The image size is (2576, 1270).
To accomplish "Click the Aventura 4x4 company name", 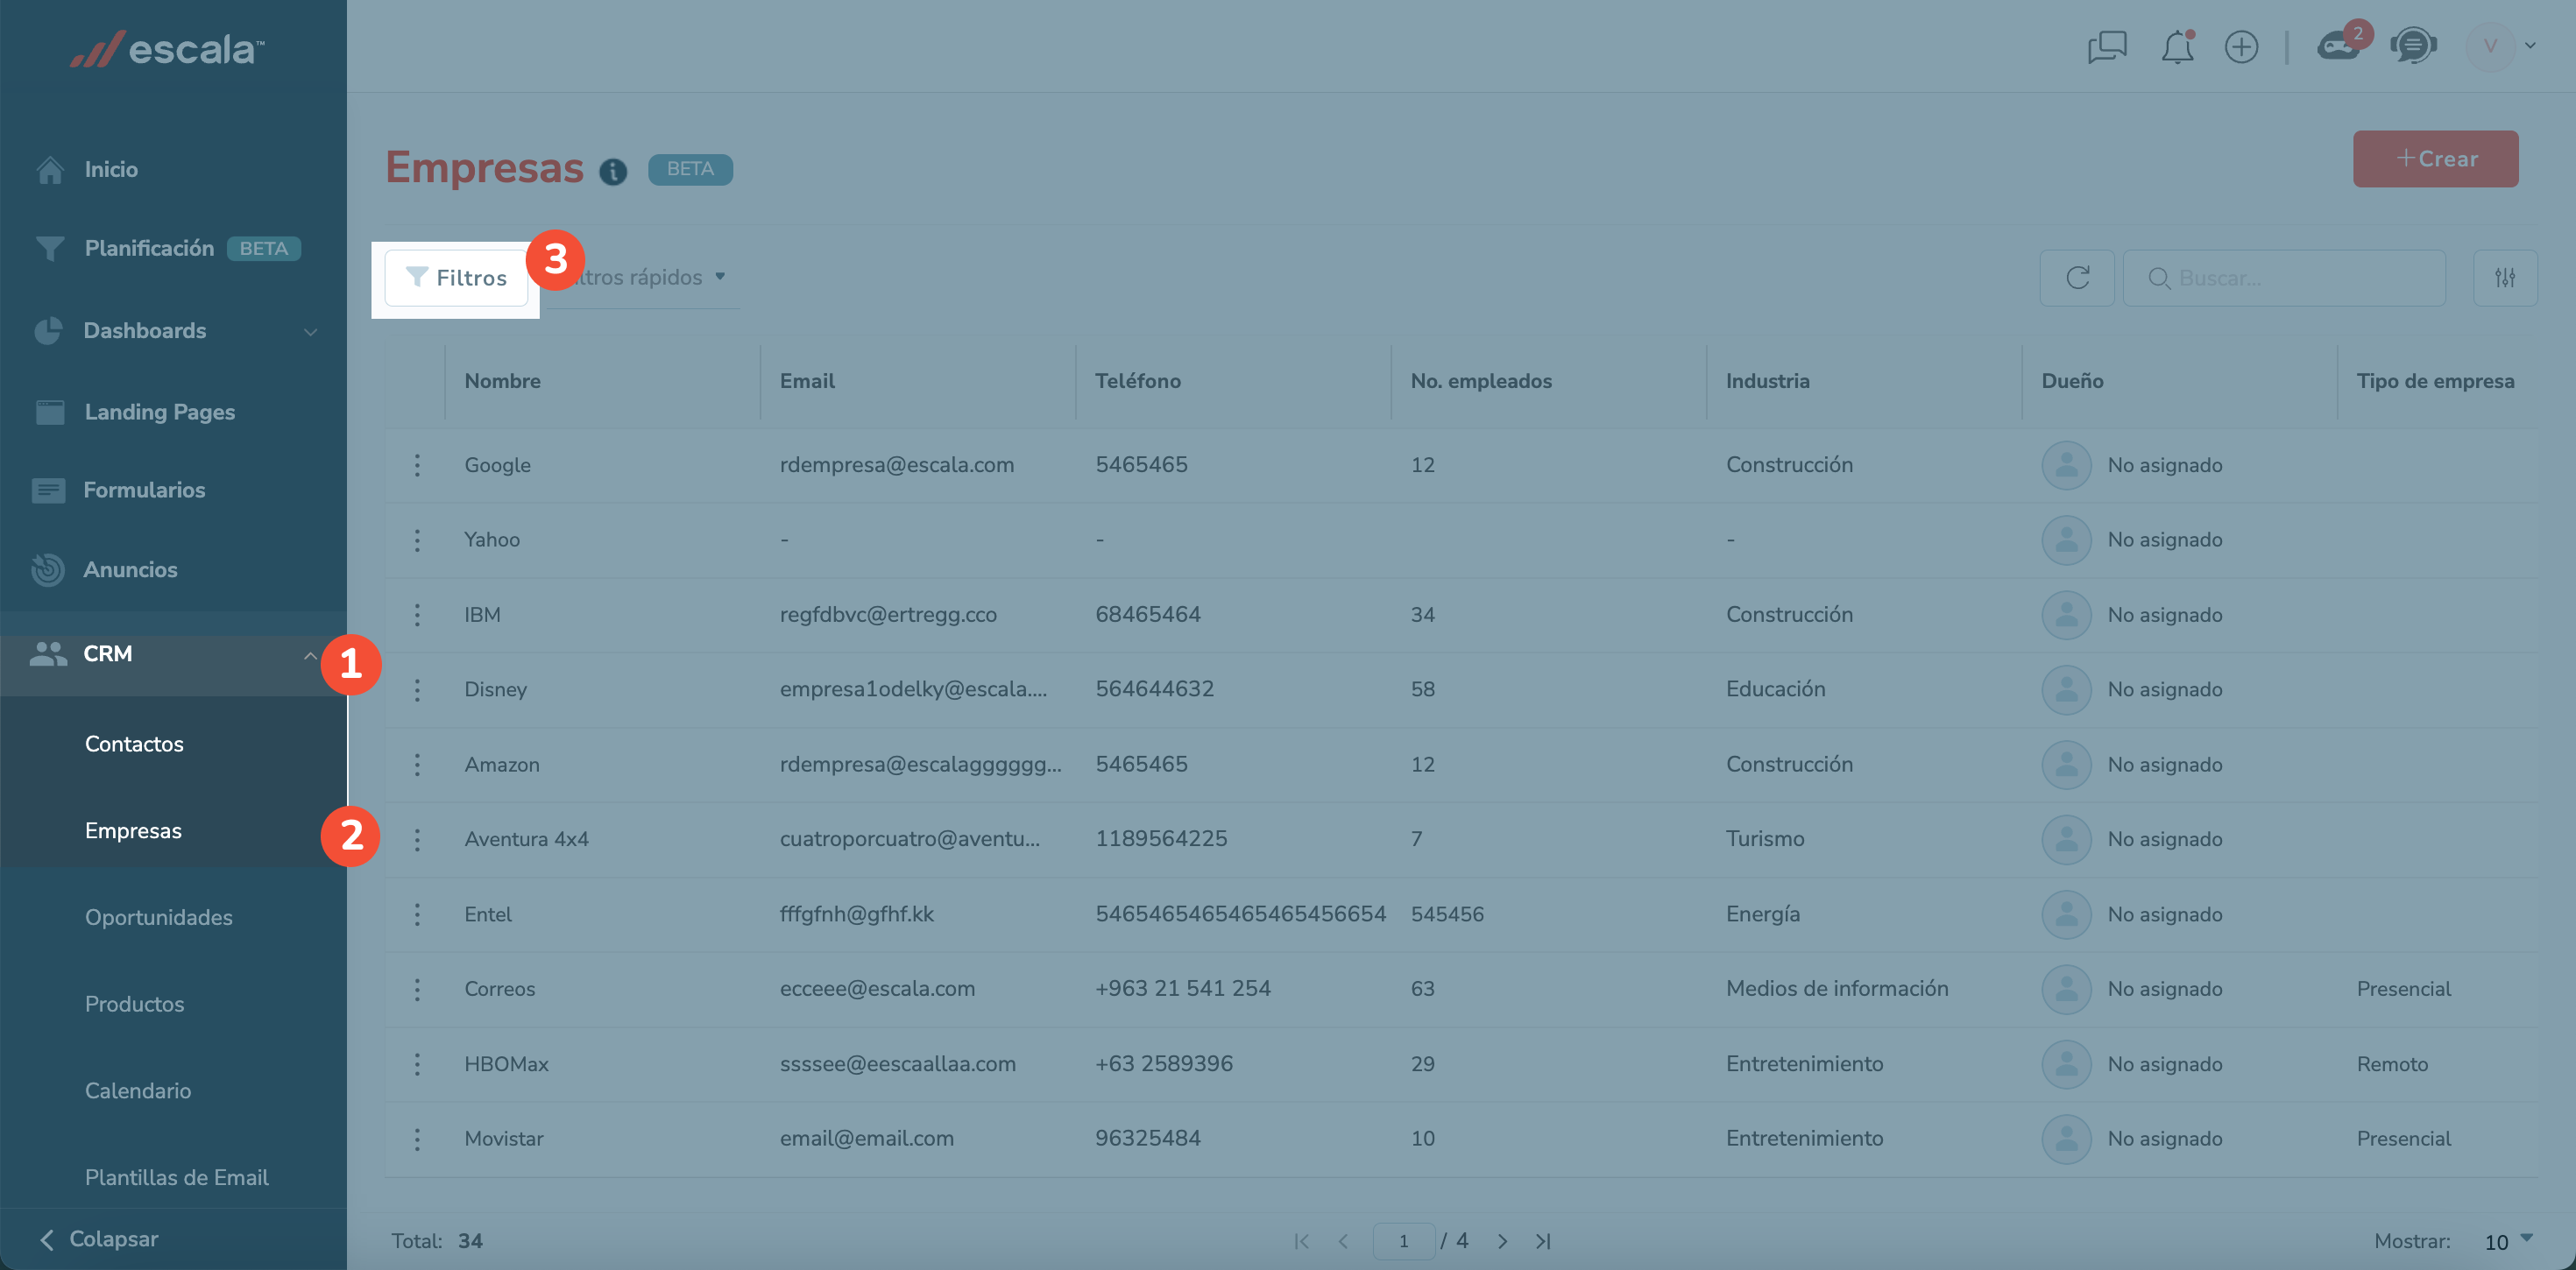I will click(526, 839).
